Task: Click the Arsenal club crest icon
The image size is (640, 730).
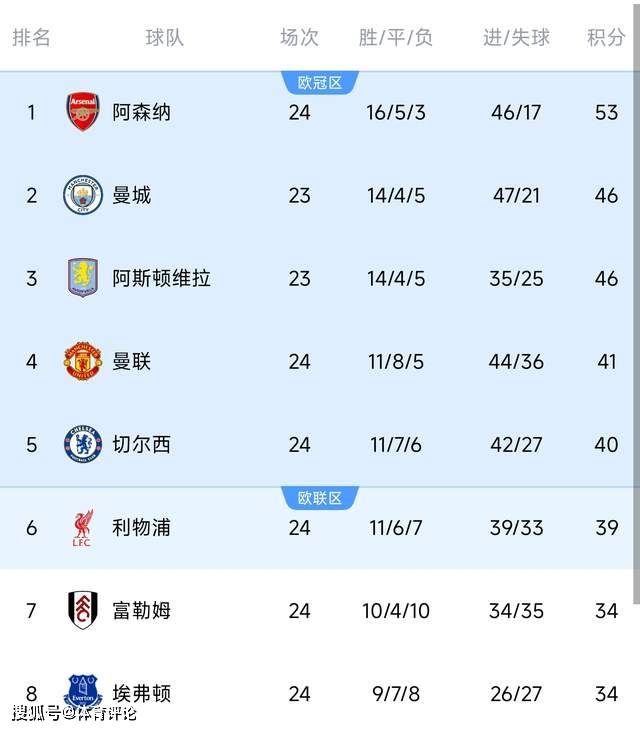Action: coord(83,112)
